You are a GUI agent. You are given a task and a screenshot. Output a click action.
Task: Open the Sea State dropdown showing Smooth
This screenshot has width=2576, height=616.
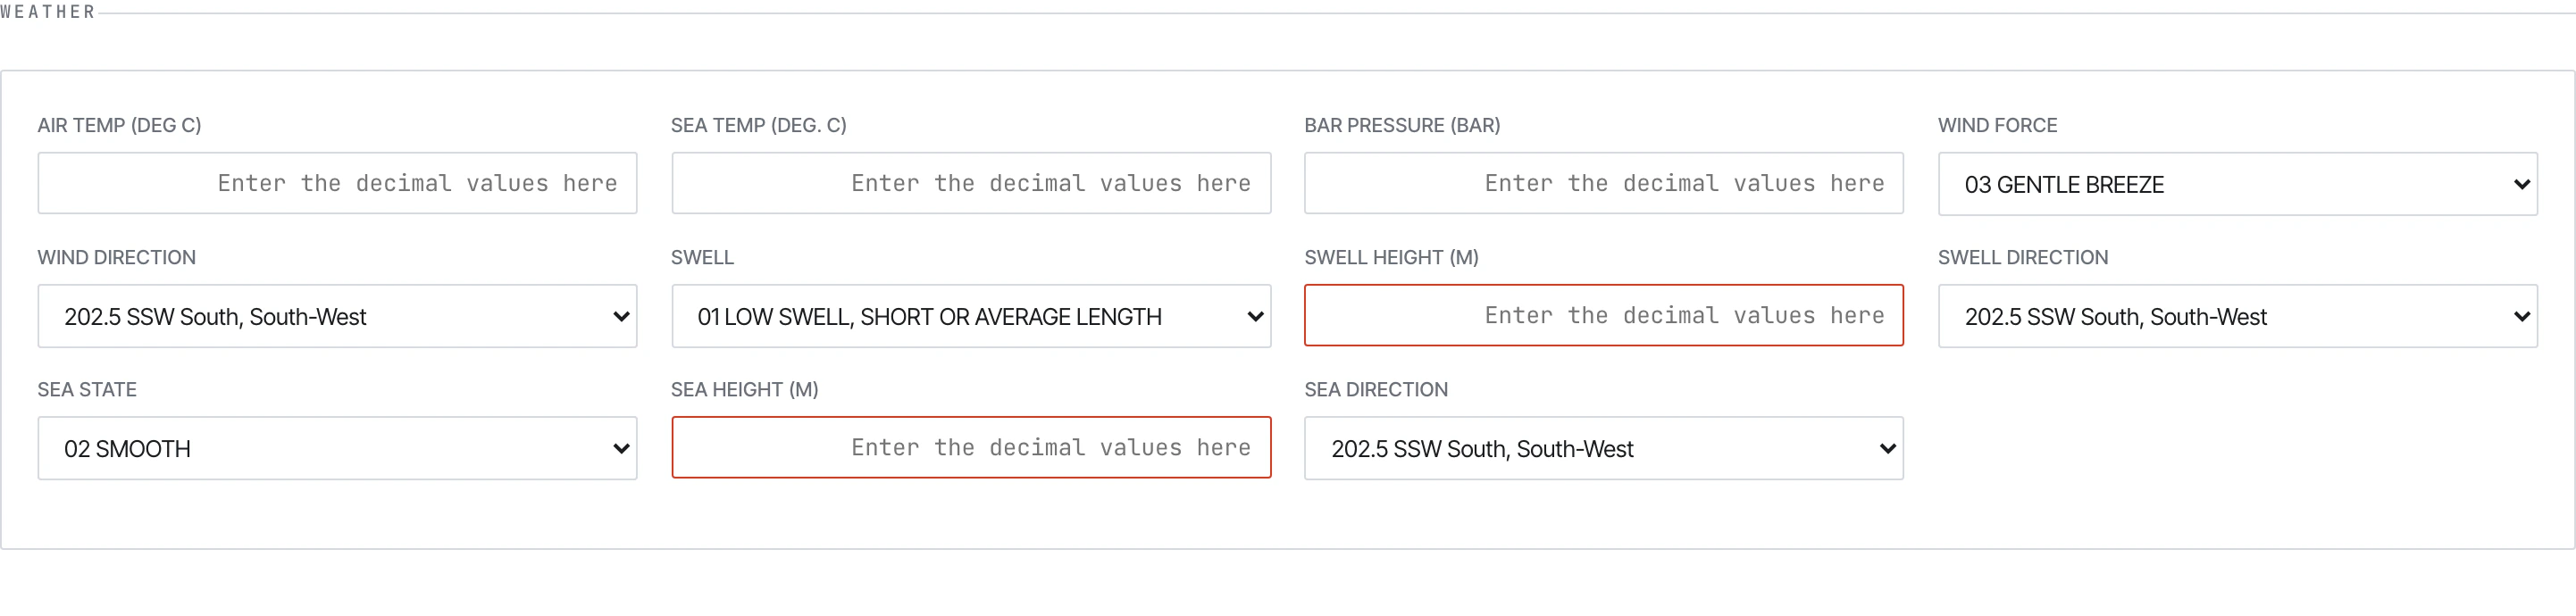[x=337, y=448]
